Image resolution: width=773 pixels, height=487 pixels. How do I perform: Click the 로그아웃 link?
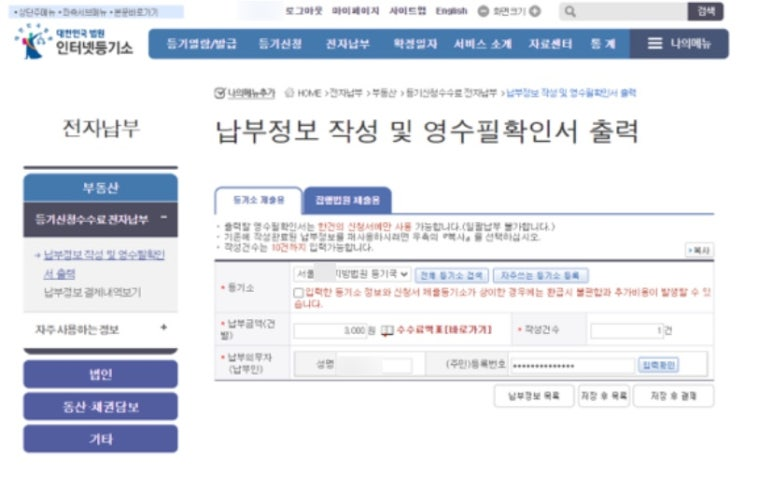pyautogui.click(x=304, y=11)
